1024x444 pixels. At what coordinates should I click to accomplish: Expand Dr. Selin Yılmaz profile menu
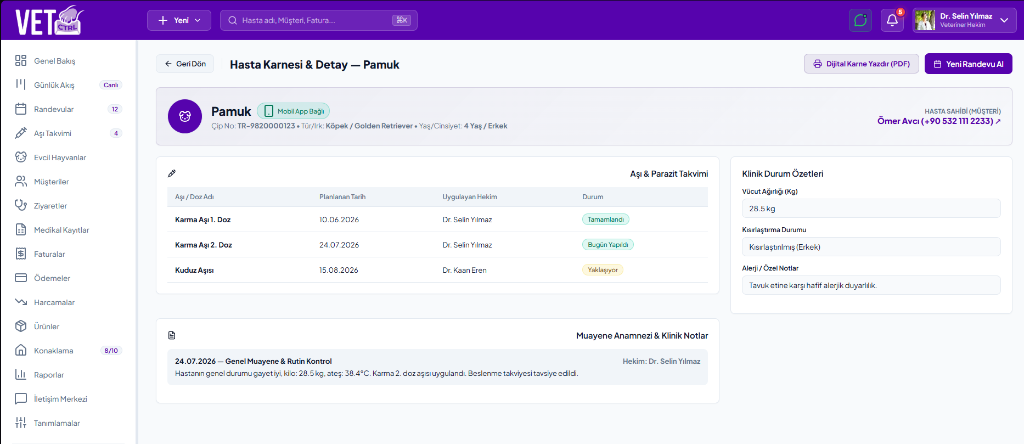(x=963, y=20)
